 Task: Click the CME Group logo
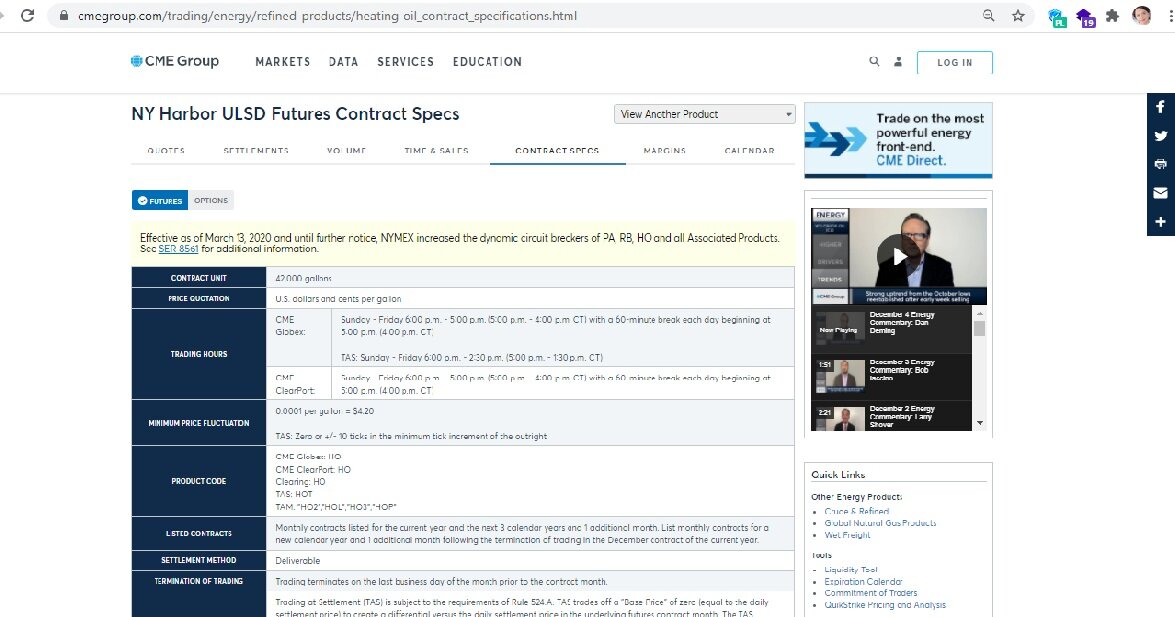click(175, 61)
